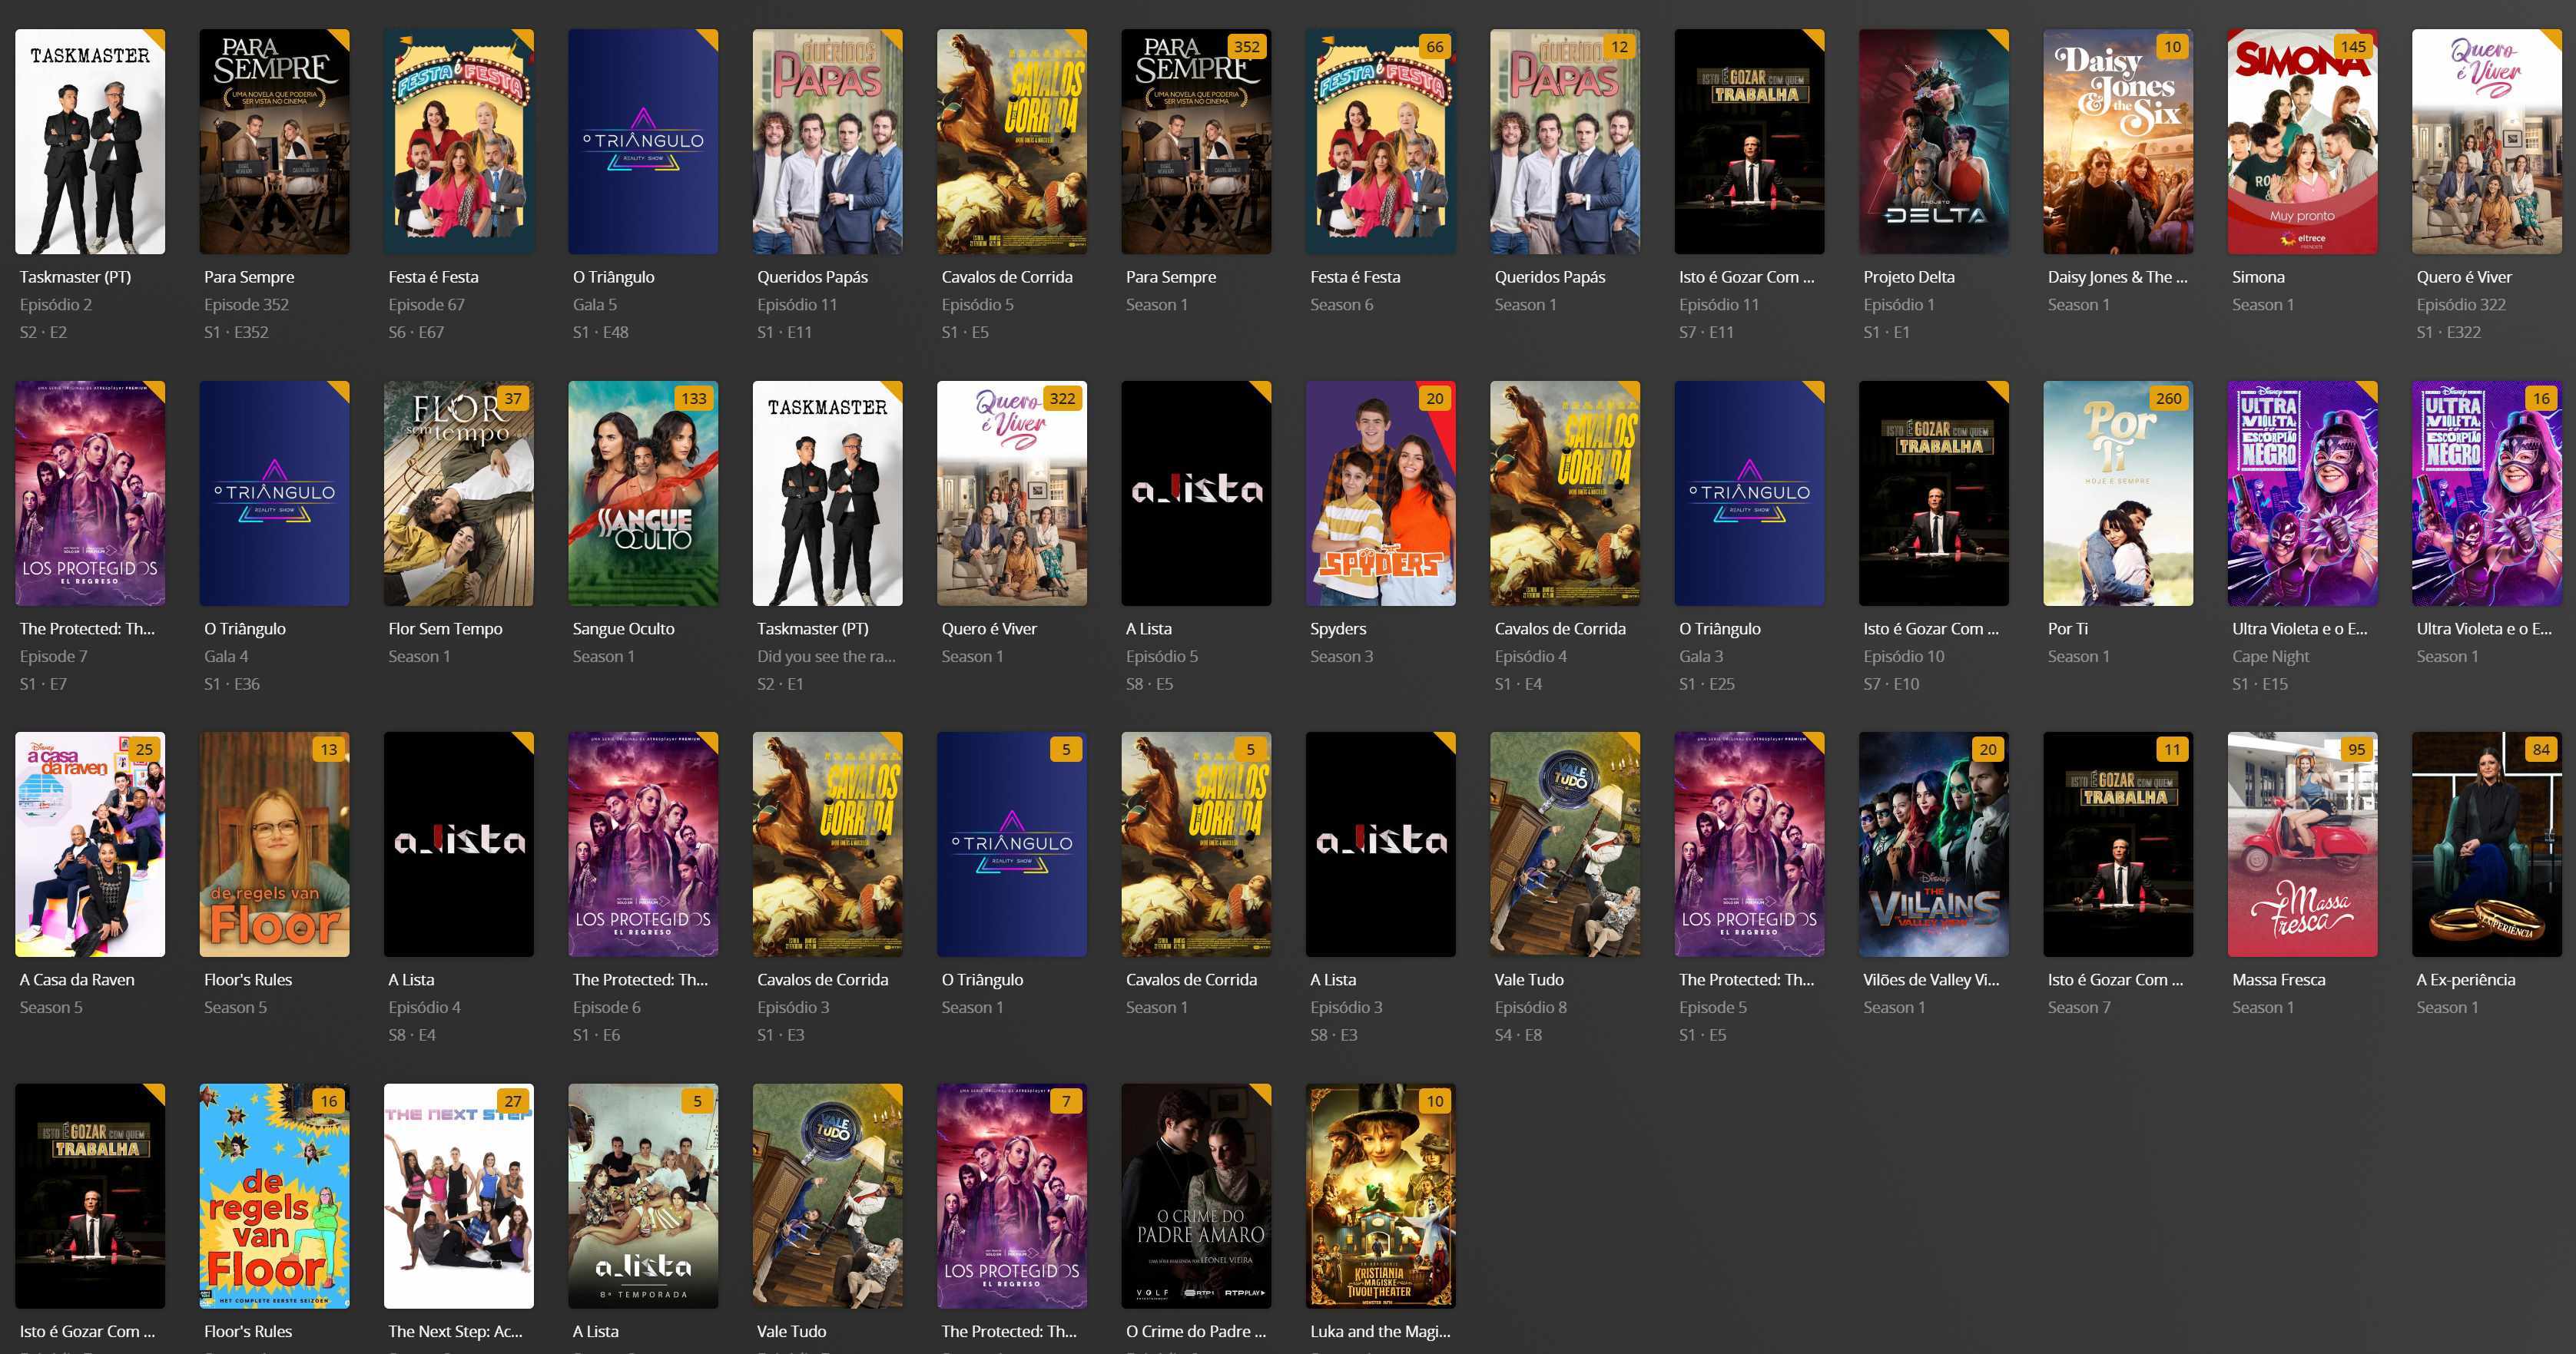Open the Cavalos de Corrida Season 1 poster

[1196, 844]
